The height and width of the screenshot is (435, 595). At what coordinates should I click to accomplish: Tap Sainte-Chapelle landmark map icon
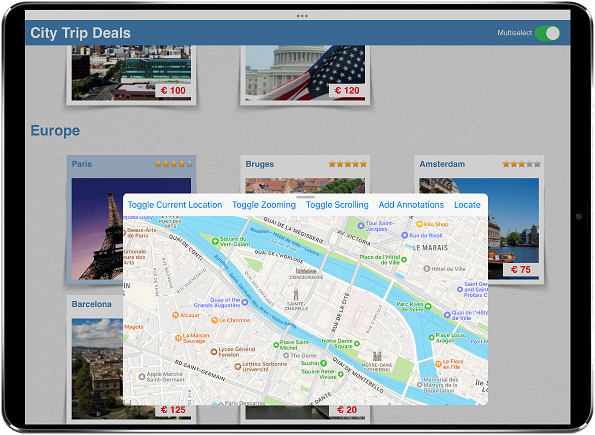coord(296,294)
